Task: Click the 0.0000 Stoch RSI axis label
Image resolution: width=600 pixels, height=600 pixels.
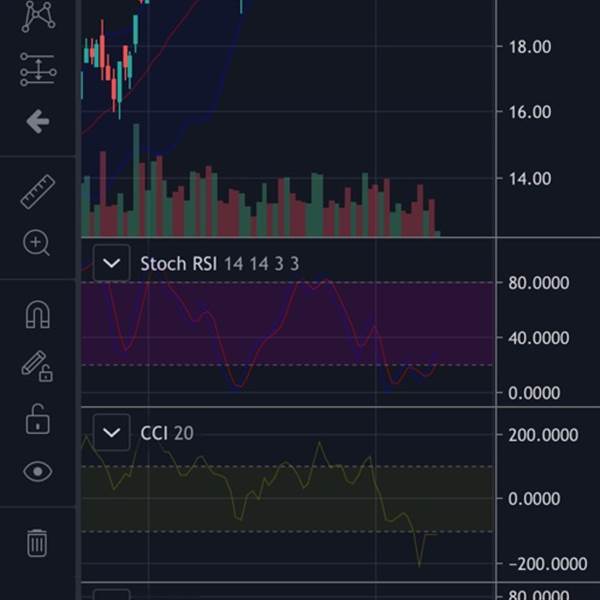Action: [x=534, y=393]
